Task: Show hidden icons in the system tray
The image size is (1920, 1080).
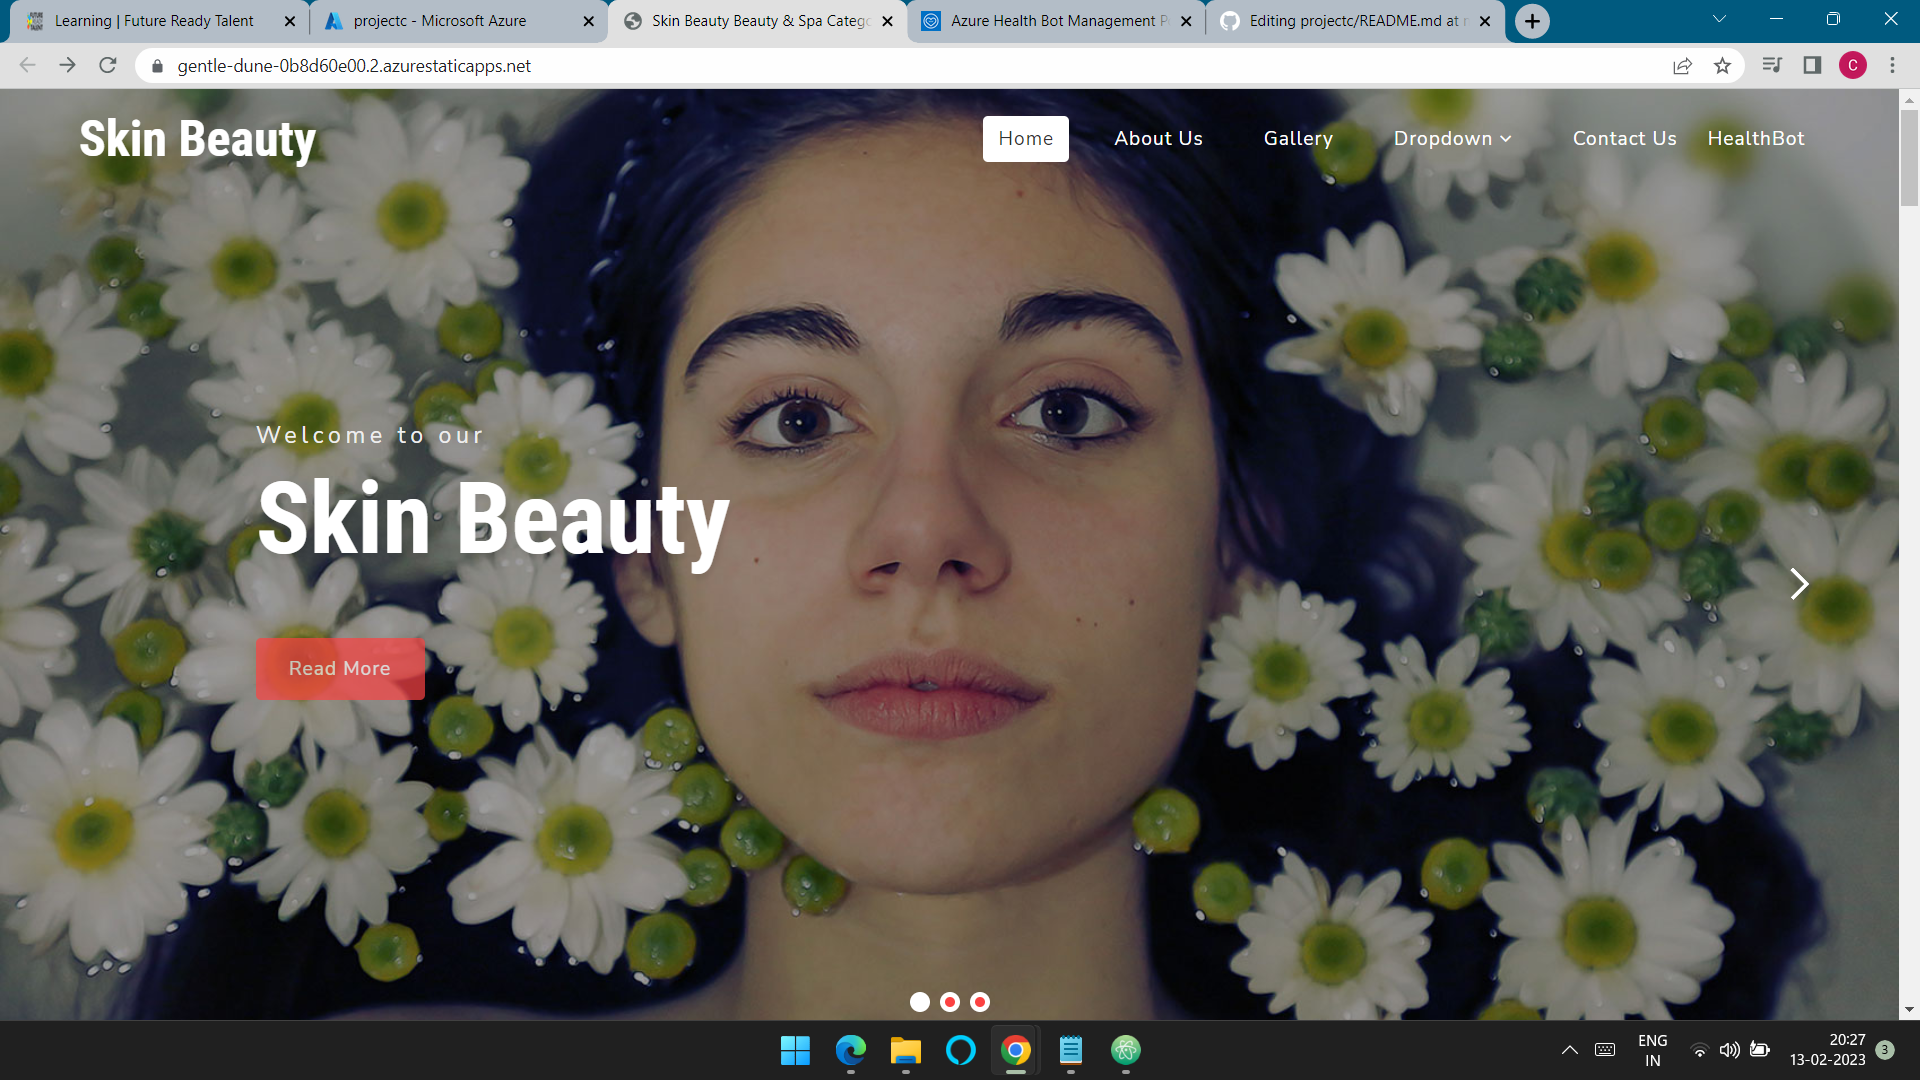Action: [1570, 1050]
